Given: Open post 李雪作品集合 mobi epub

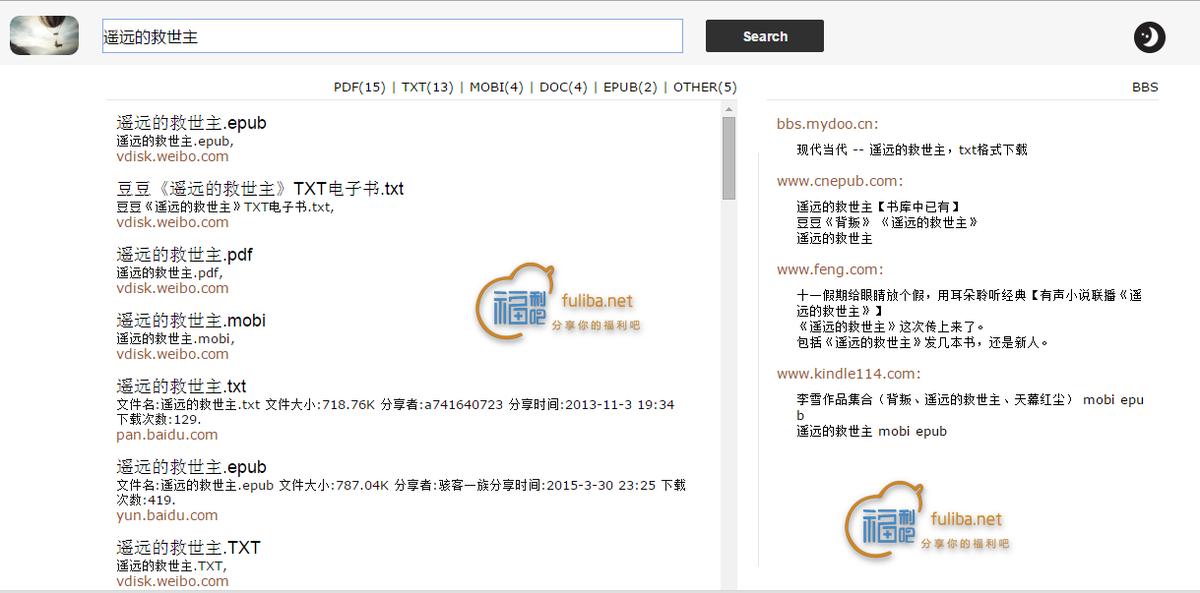Looking at the screenshot, I should [970, 407].
